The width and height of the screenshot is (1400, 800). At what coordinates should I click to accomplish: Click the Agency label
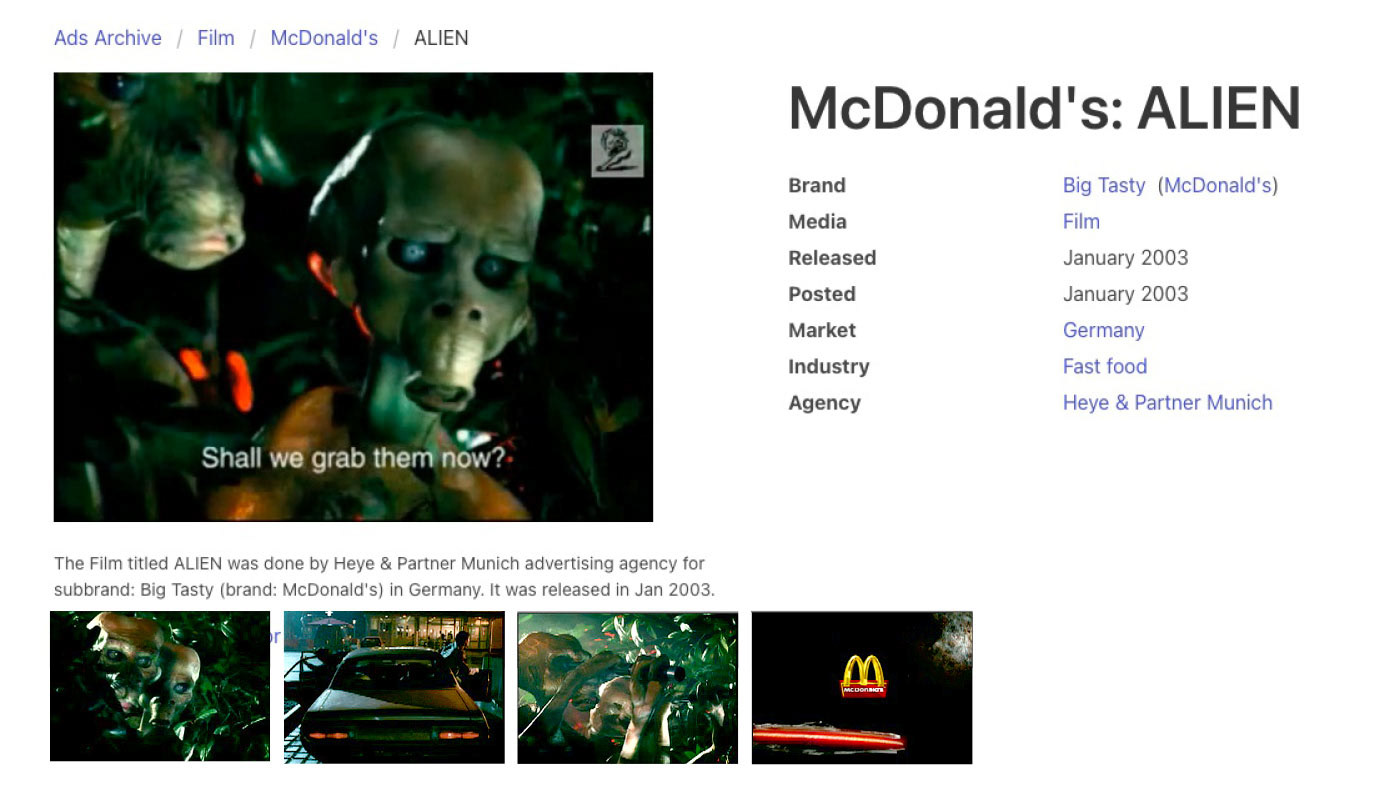pyautogui.click(x=824, y=402)
